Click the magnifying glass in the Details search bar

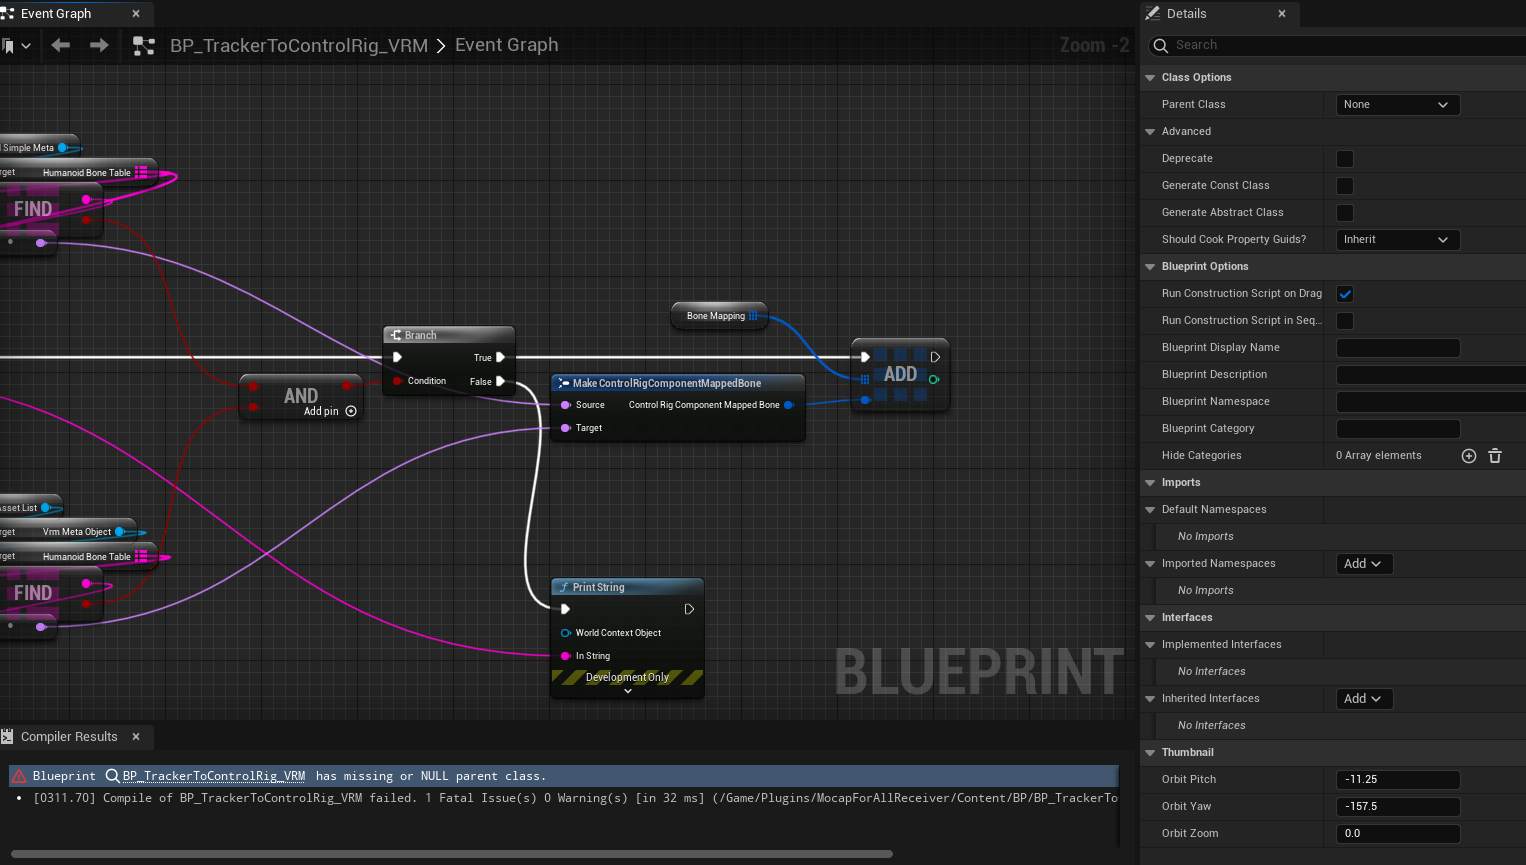click(1160, 45)
